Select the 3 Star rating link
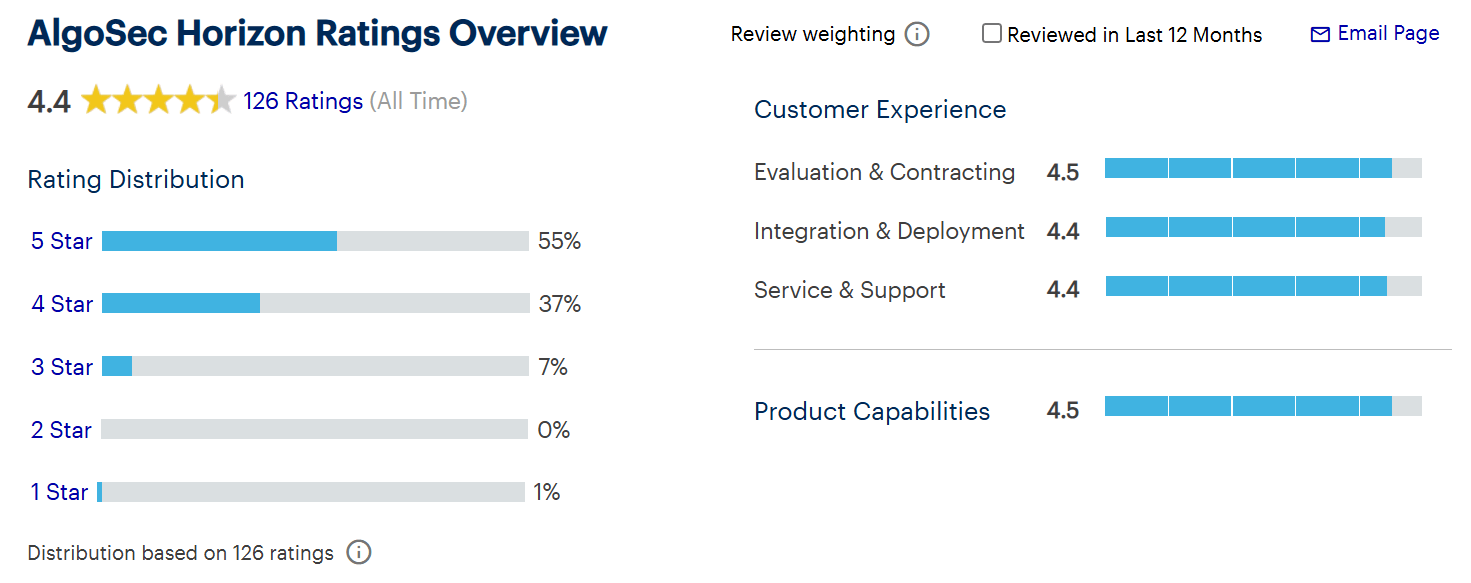 [x=61, y=367]
